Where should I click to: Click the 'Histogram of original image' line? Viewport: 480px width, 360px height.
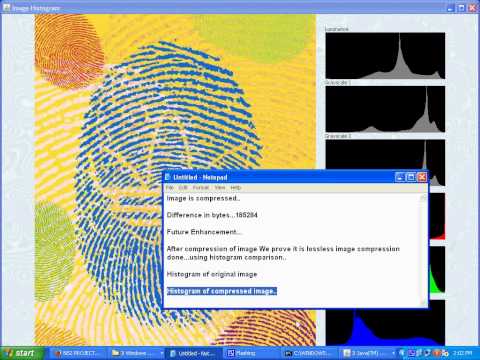(212, 274)
